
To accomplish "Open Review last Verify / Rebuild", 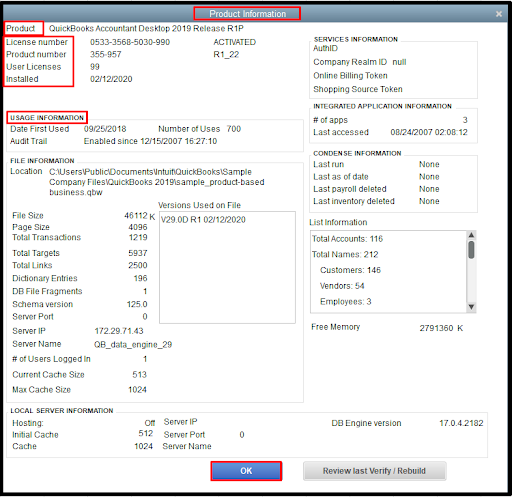I will click(374, 471).
